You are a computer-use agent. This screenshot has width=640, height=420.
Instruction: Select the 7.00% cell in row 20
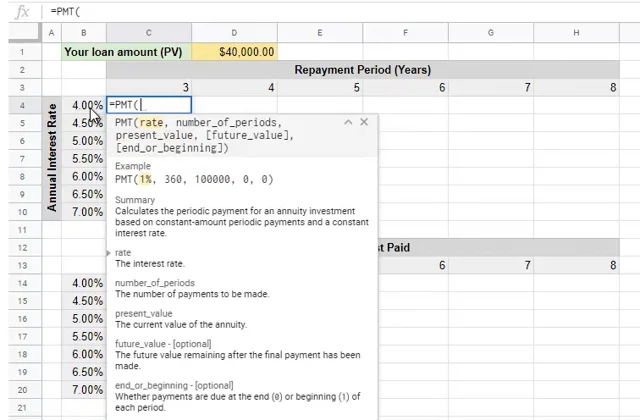(x=84, y=390)
